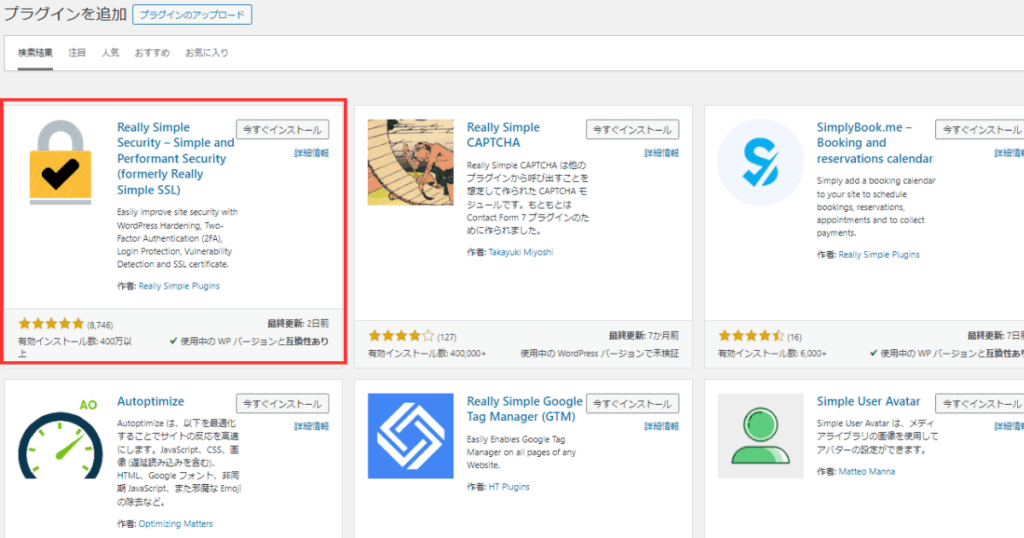Click the Really Simple Google Tag Manager icon

(410, 436)
